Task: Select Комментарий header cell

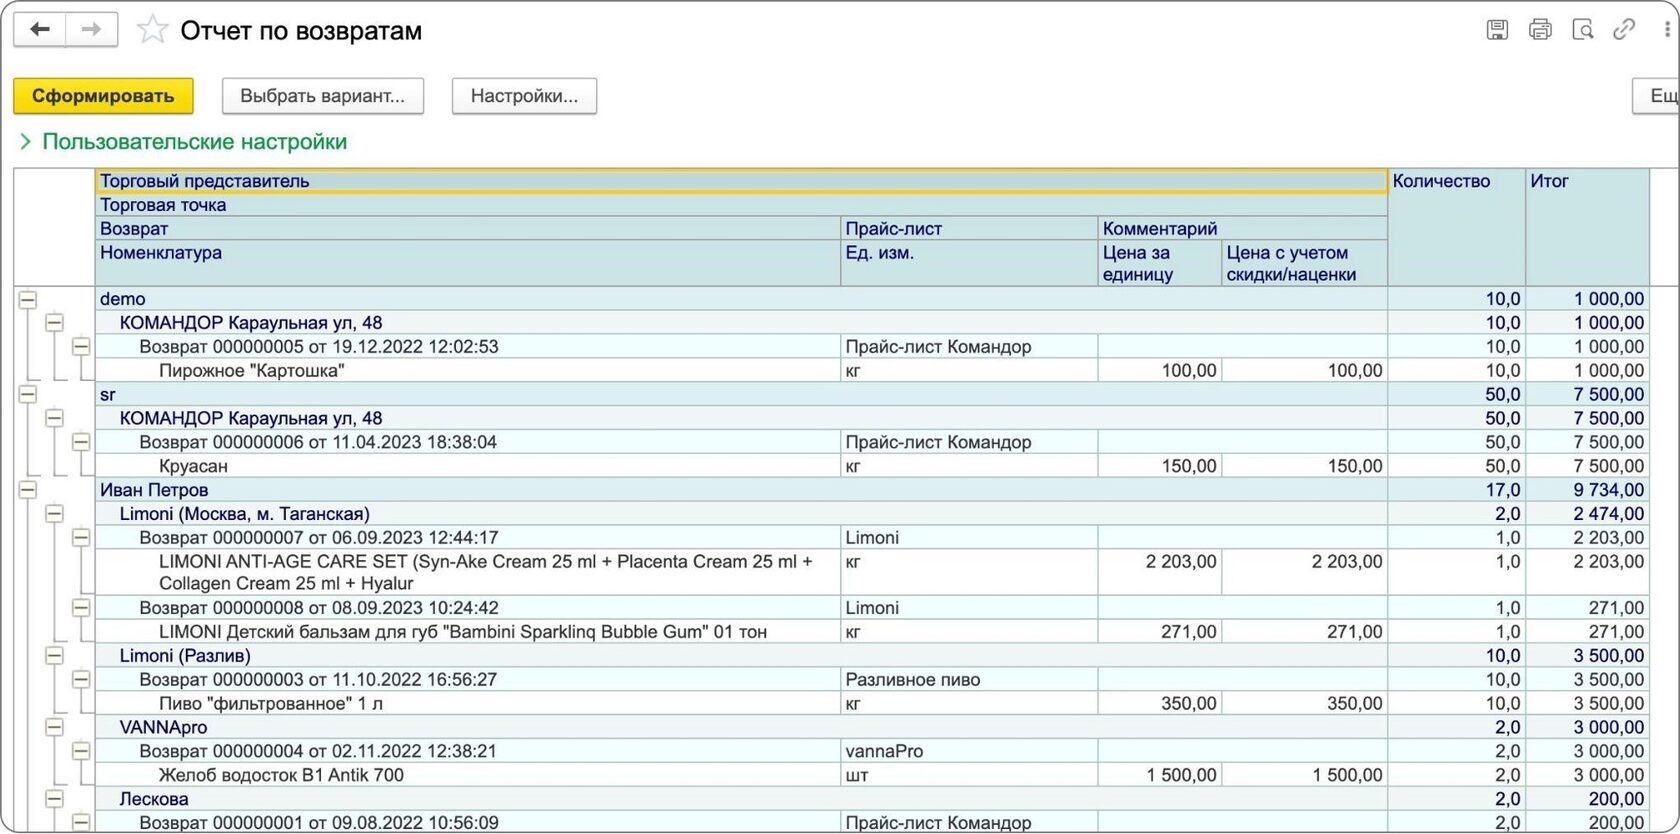Action: (1243, 228)
